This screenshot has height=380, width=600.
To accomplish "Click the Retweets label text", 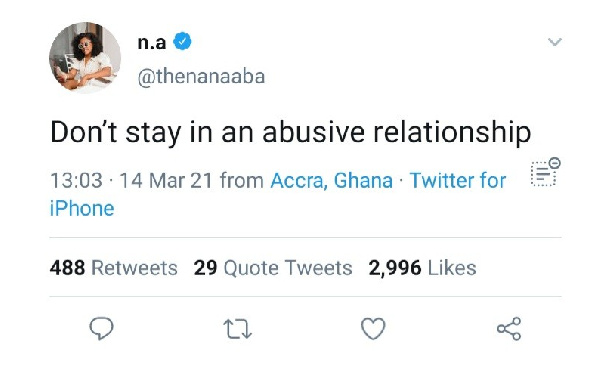I will [x=134, y=268].
